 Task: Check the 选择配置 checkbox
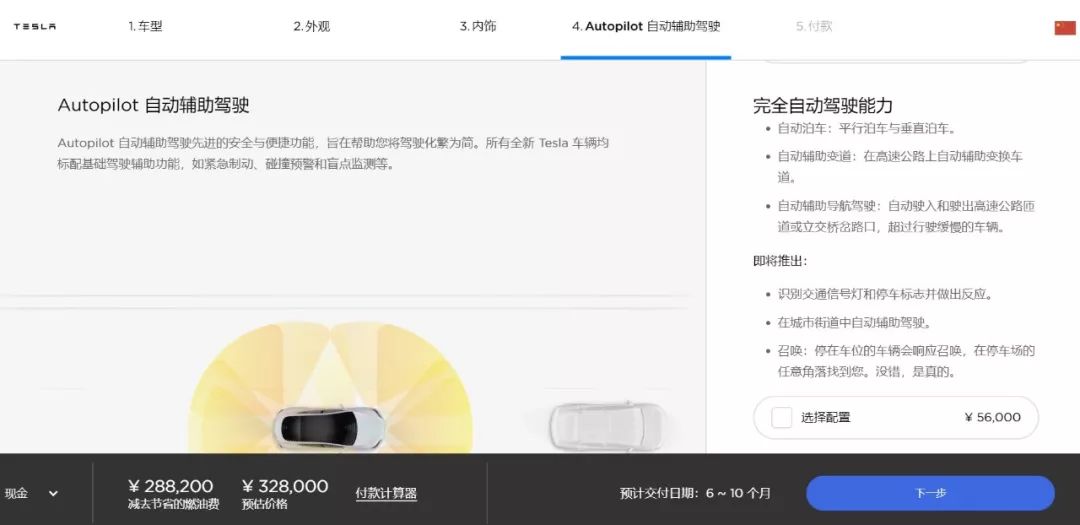782,418
